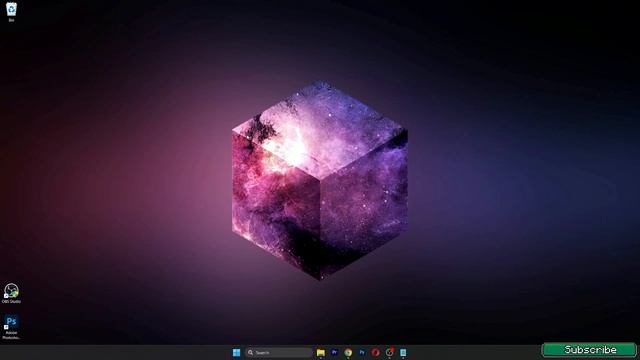Click the taskbar Search box
Screen dimensions: 640x360
279,352
